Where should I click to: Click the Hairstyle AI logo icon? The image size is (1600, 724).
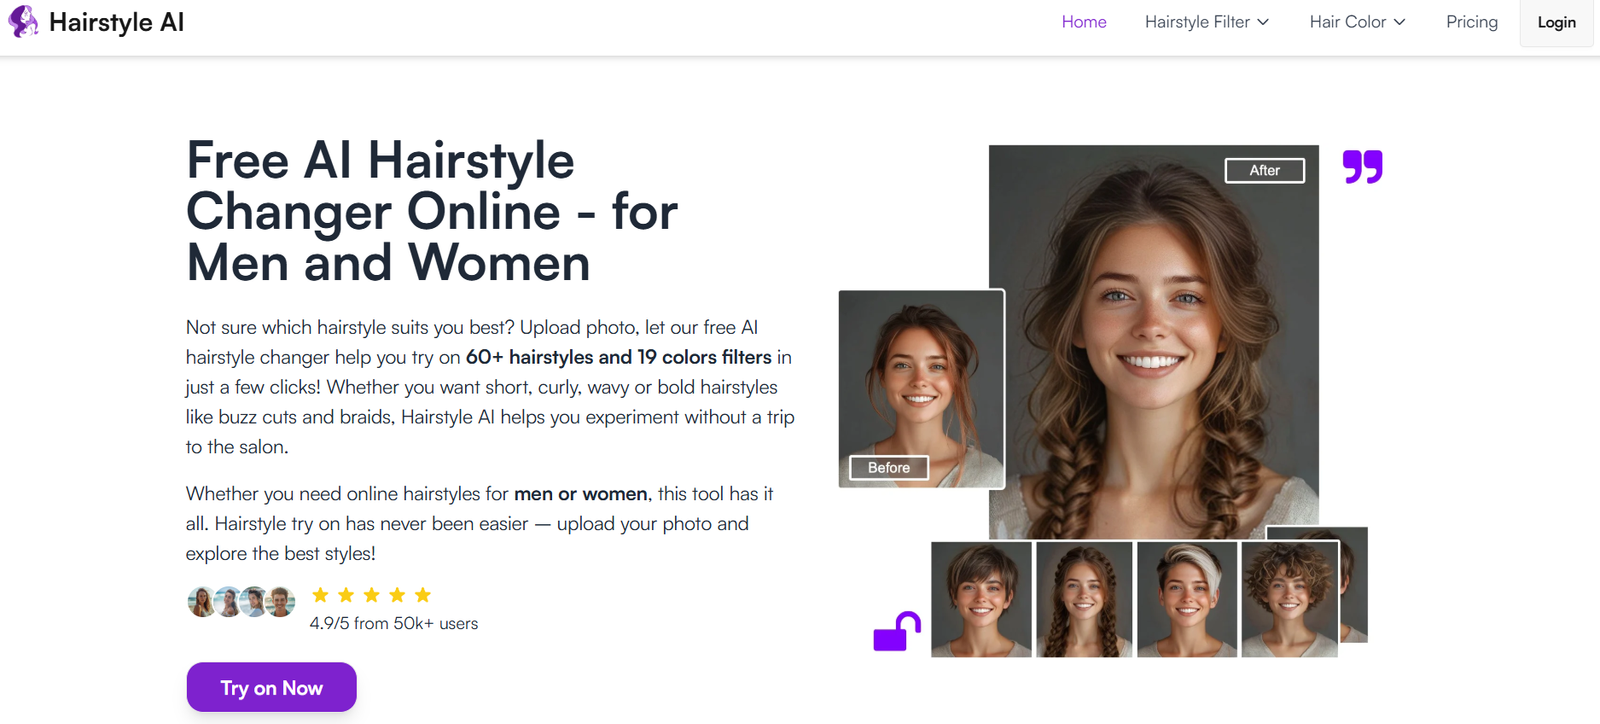pos(23,22)
